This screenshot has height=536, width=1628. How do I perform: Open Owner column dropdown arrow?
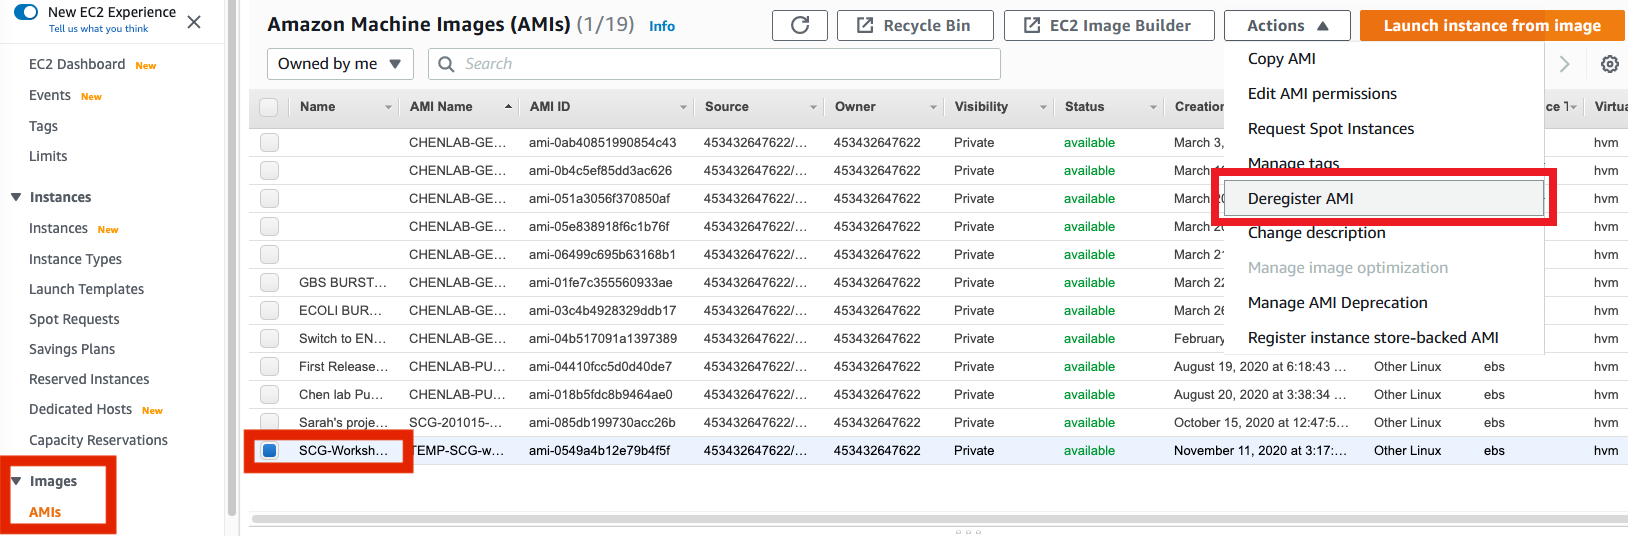933,107
